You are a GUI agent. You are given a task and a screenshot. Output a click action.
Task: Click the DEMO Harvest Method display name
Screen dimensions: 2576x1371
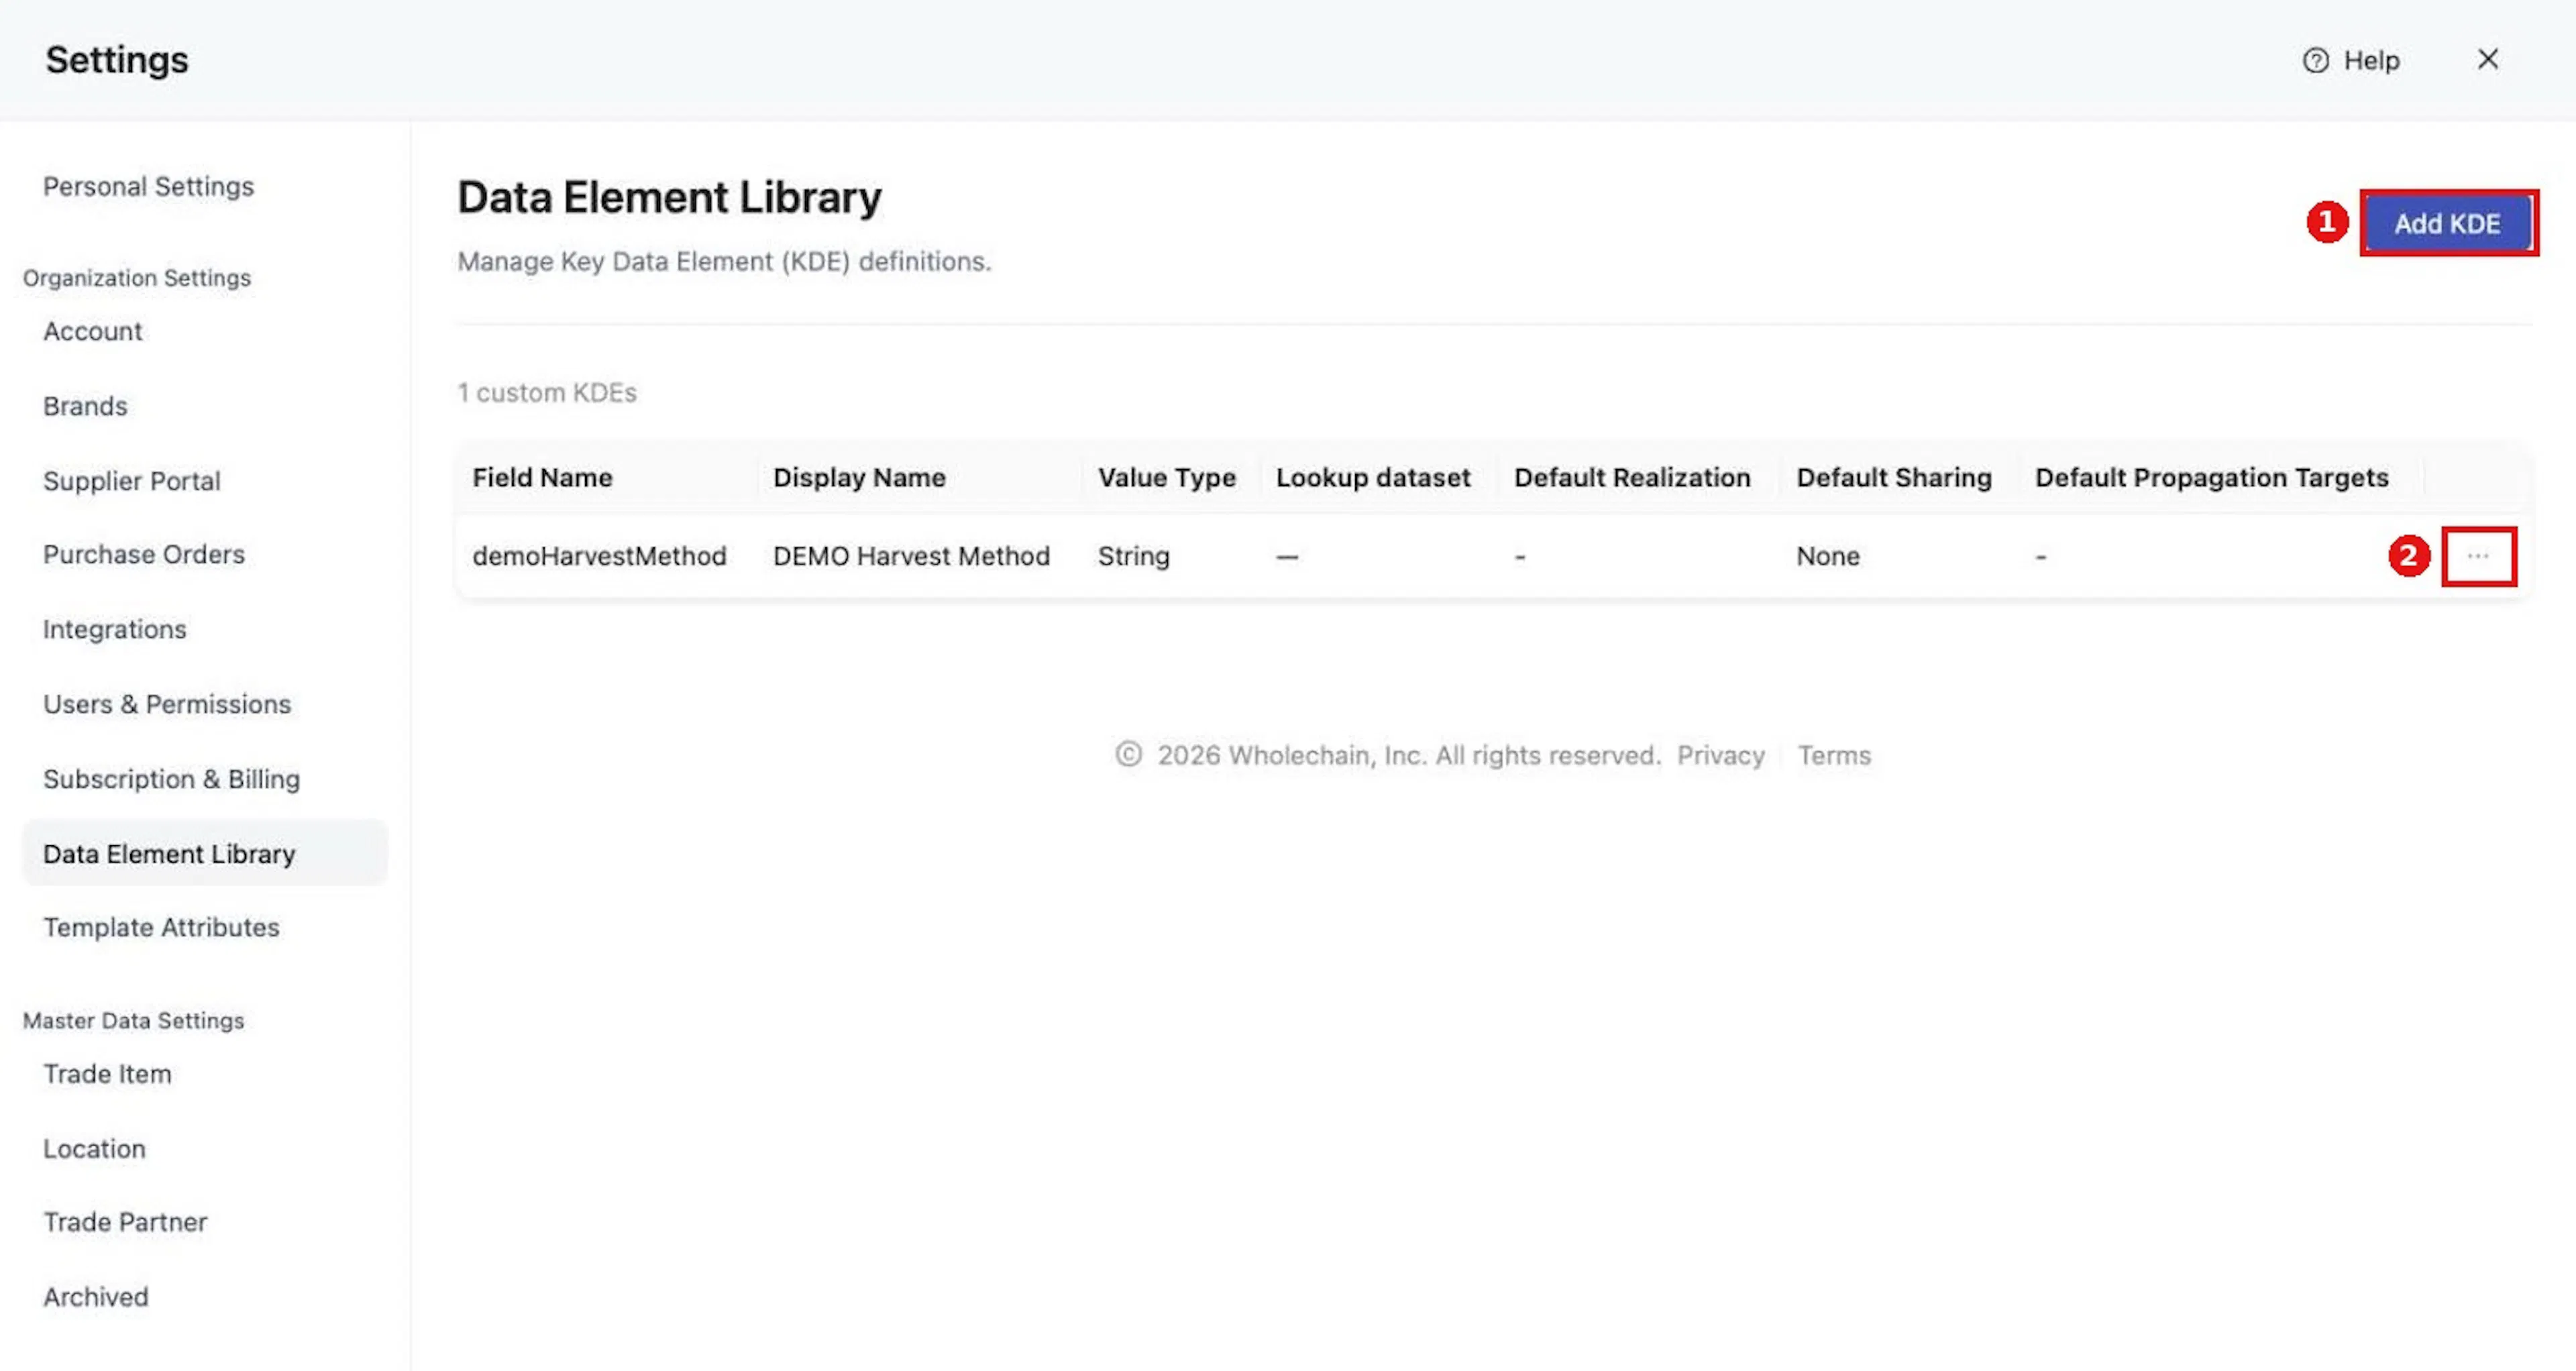click(911, 556)
